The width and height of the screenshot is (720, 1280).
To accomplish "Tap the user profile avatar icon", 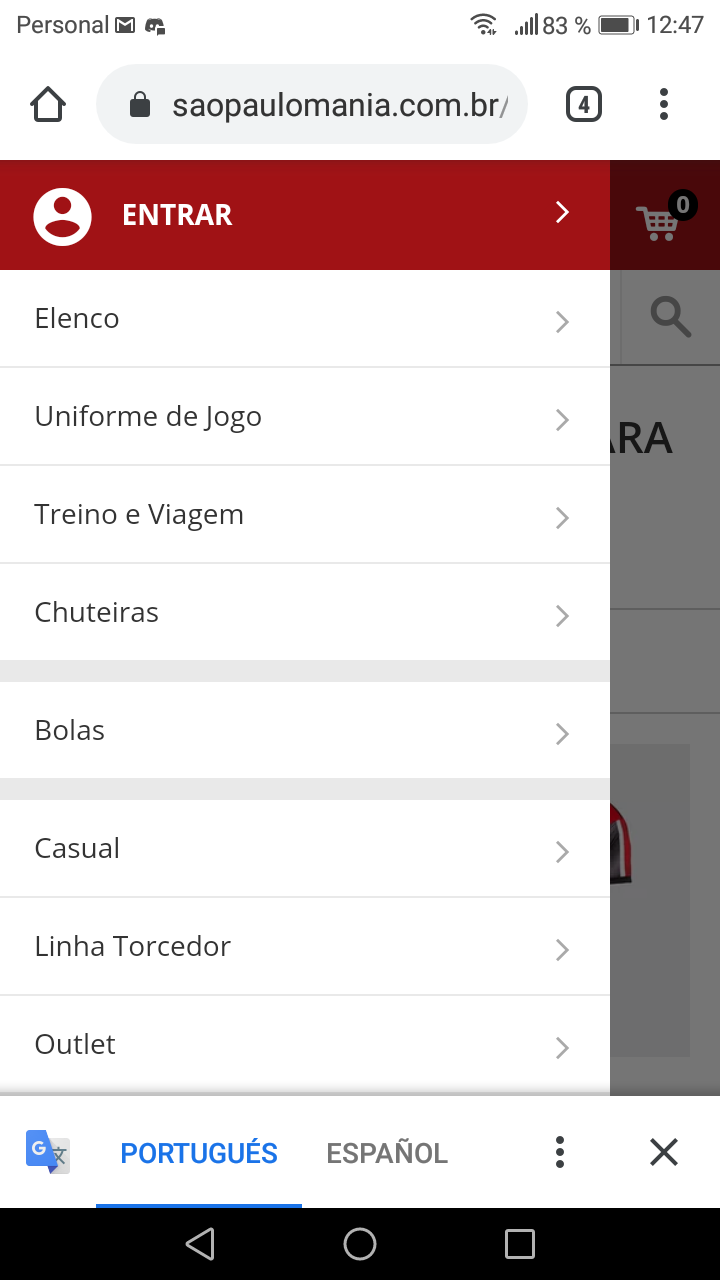I will pyautogui.click(x=62, y=216).
